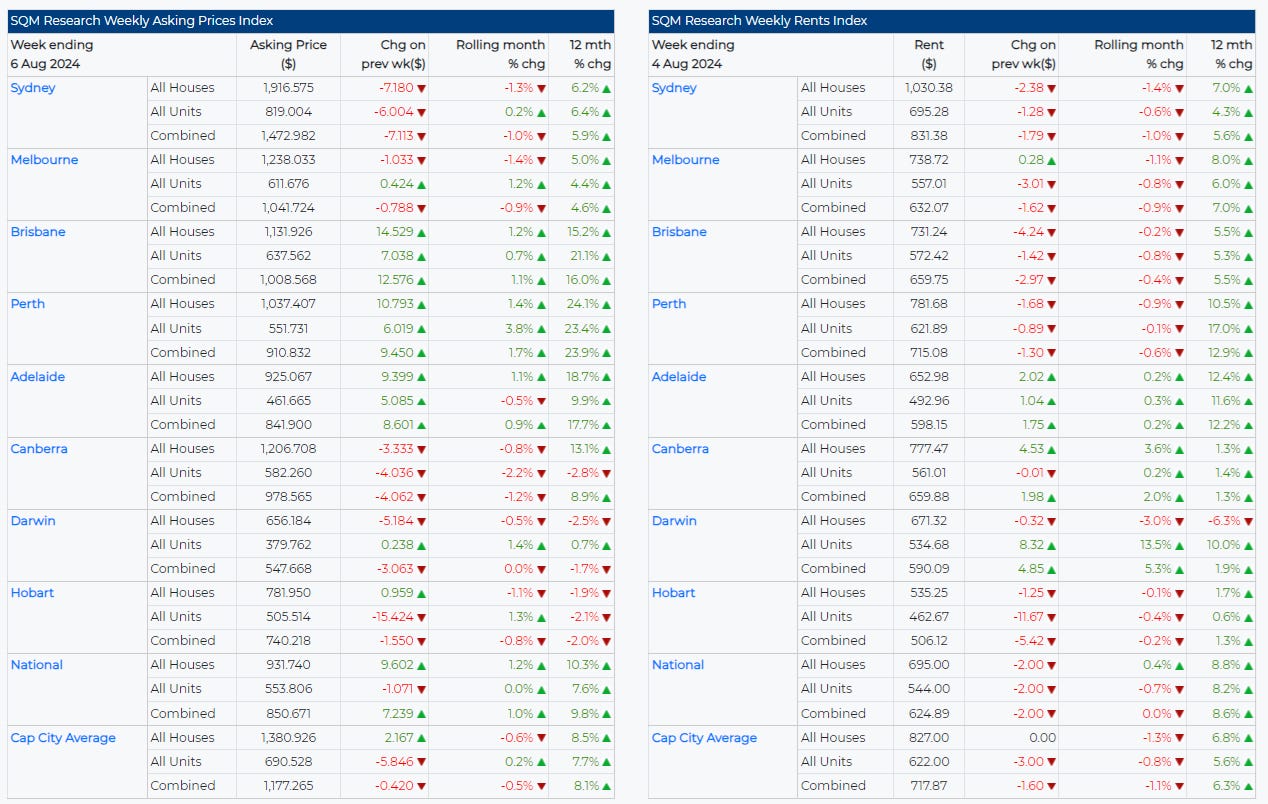Screen dimensions: 1268x804
Task: Select Canberra houses asking price 1,206.708
Action: tap(287, 449)
